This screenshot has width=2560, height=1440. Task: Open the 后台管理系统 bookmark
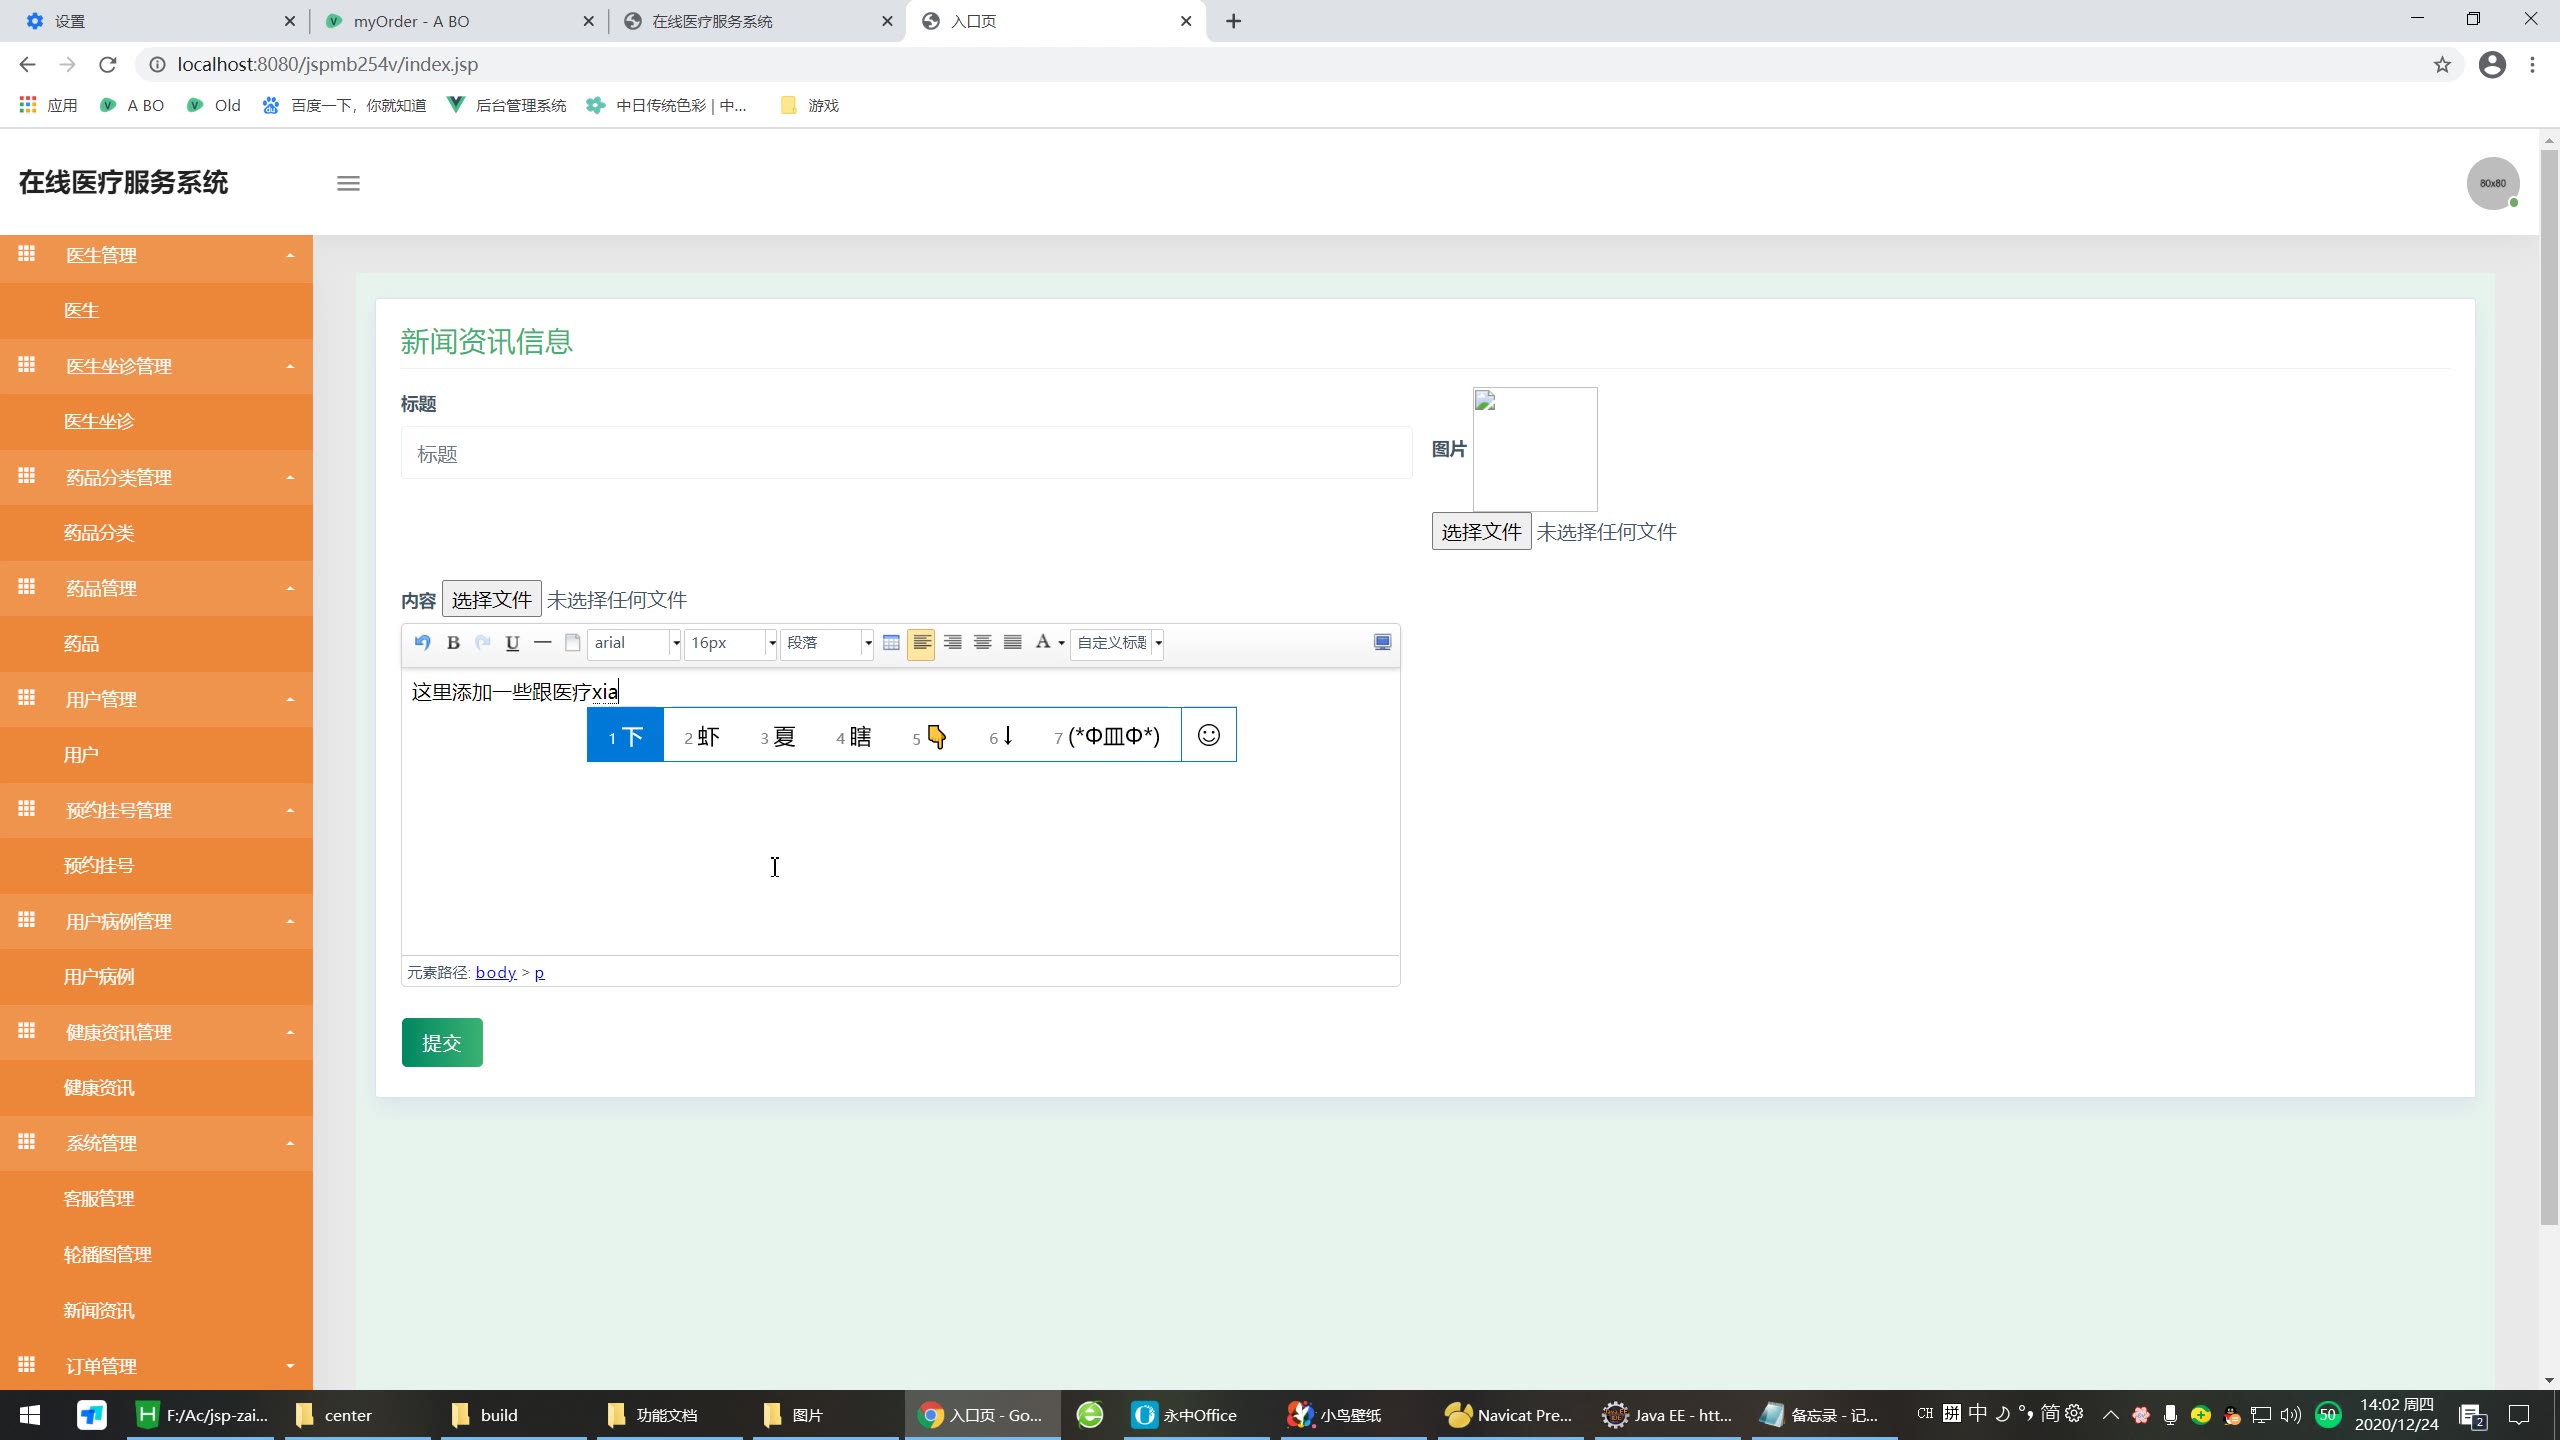coord(507,105)
